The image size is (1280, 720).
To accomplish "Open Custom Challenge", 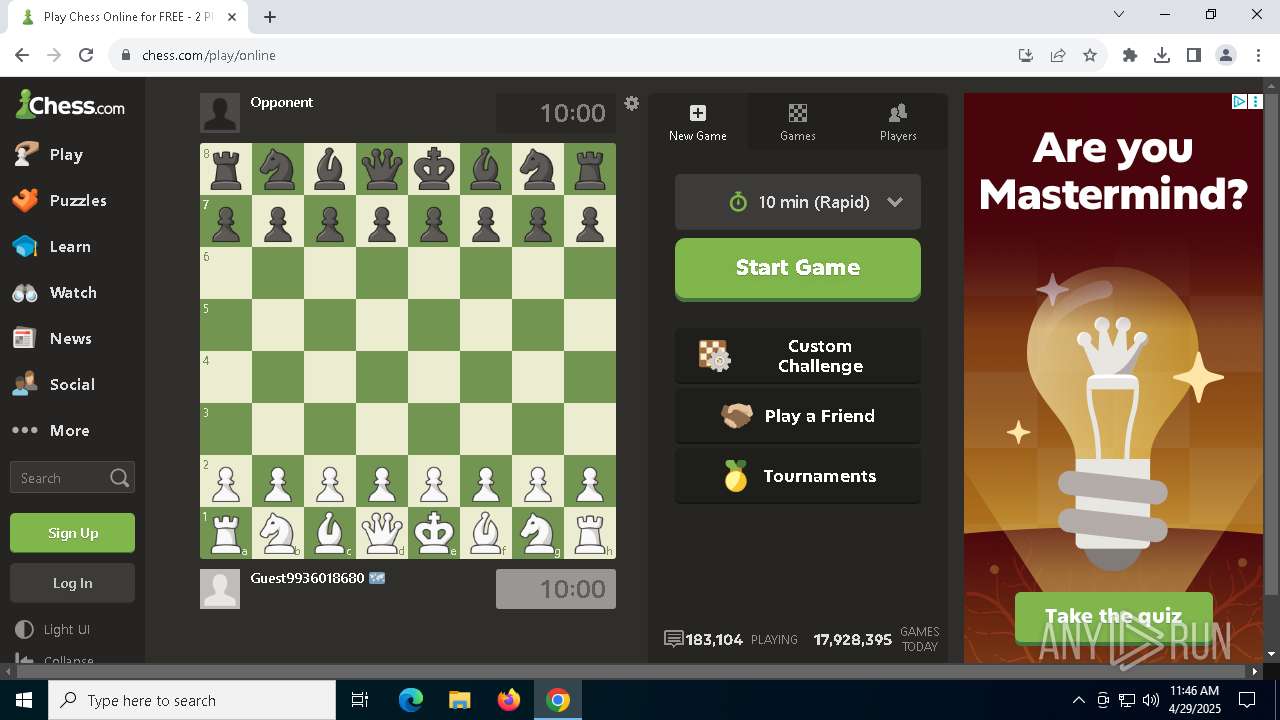I will point(798,356).
